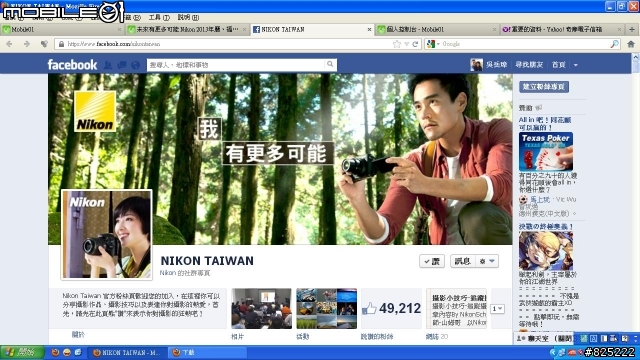Open the Texas Poker ad image
This screenshot has width=640, height=360.
click(546, 151)
